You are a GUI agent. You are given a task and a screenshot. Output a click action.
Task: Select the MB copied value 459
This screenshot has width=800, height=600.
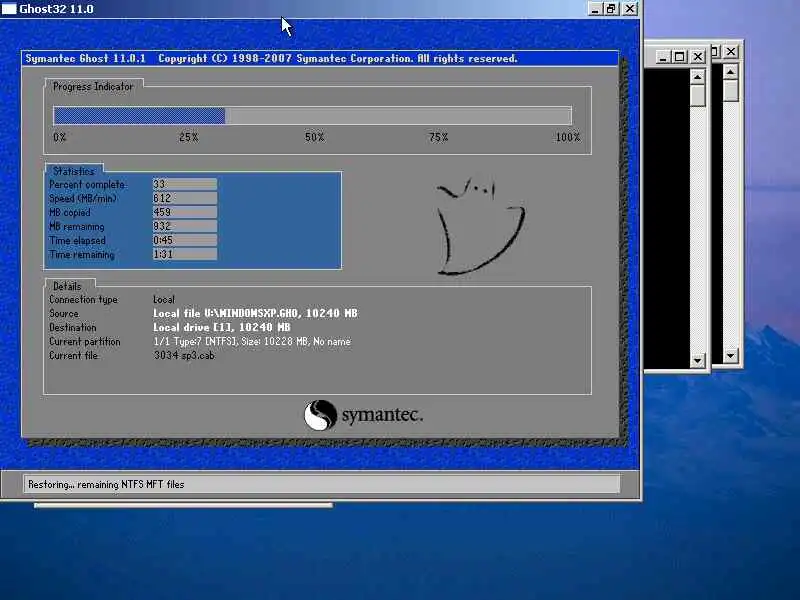click(185, 212)
